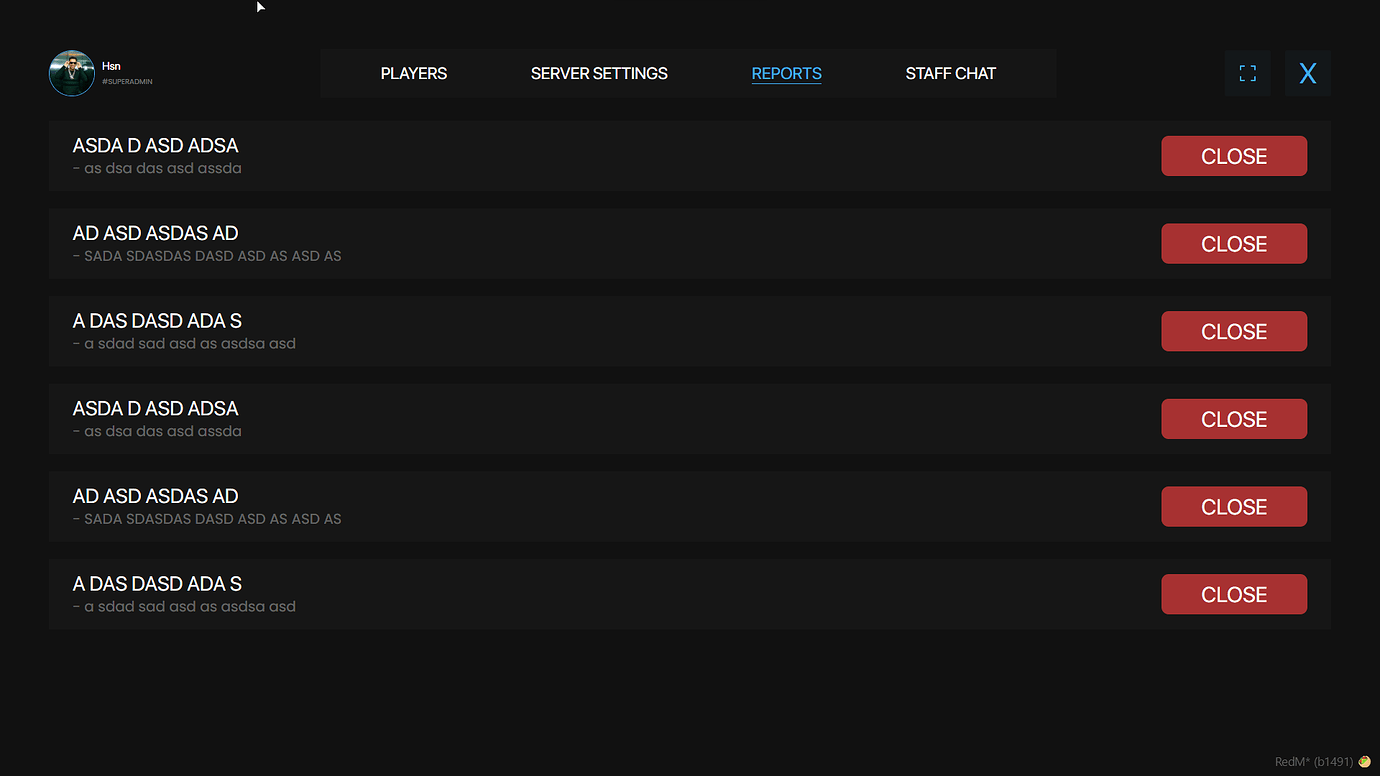Switch to the PLAYERS tab
This screenshot has width=1380, height=776.
(x=413, y=73)
